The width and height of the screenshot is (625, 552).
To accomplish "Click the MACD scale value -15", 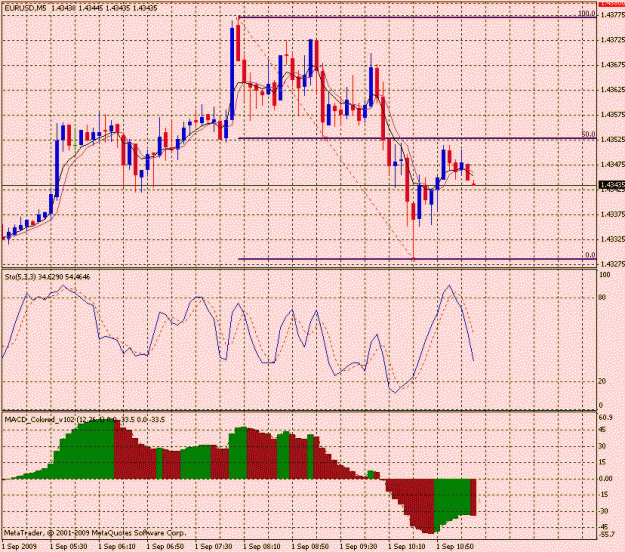I will [x=604, y=495].
